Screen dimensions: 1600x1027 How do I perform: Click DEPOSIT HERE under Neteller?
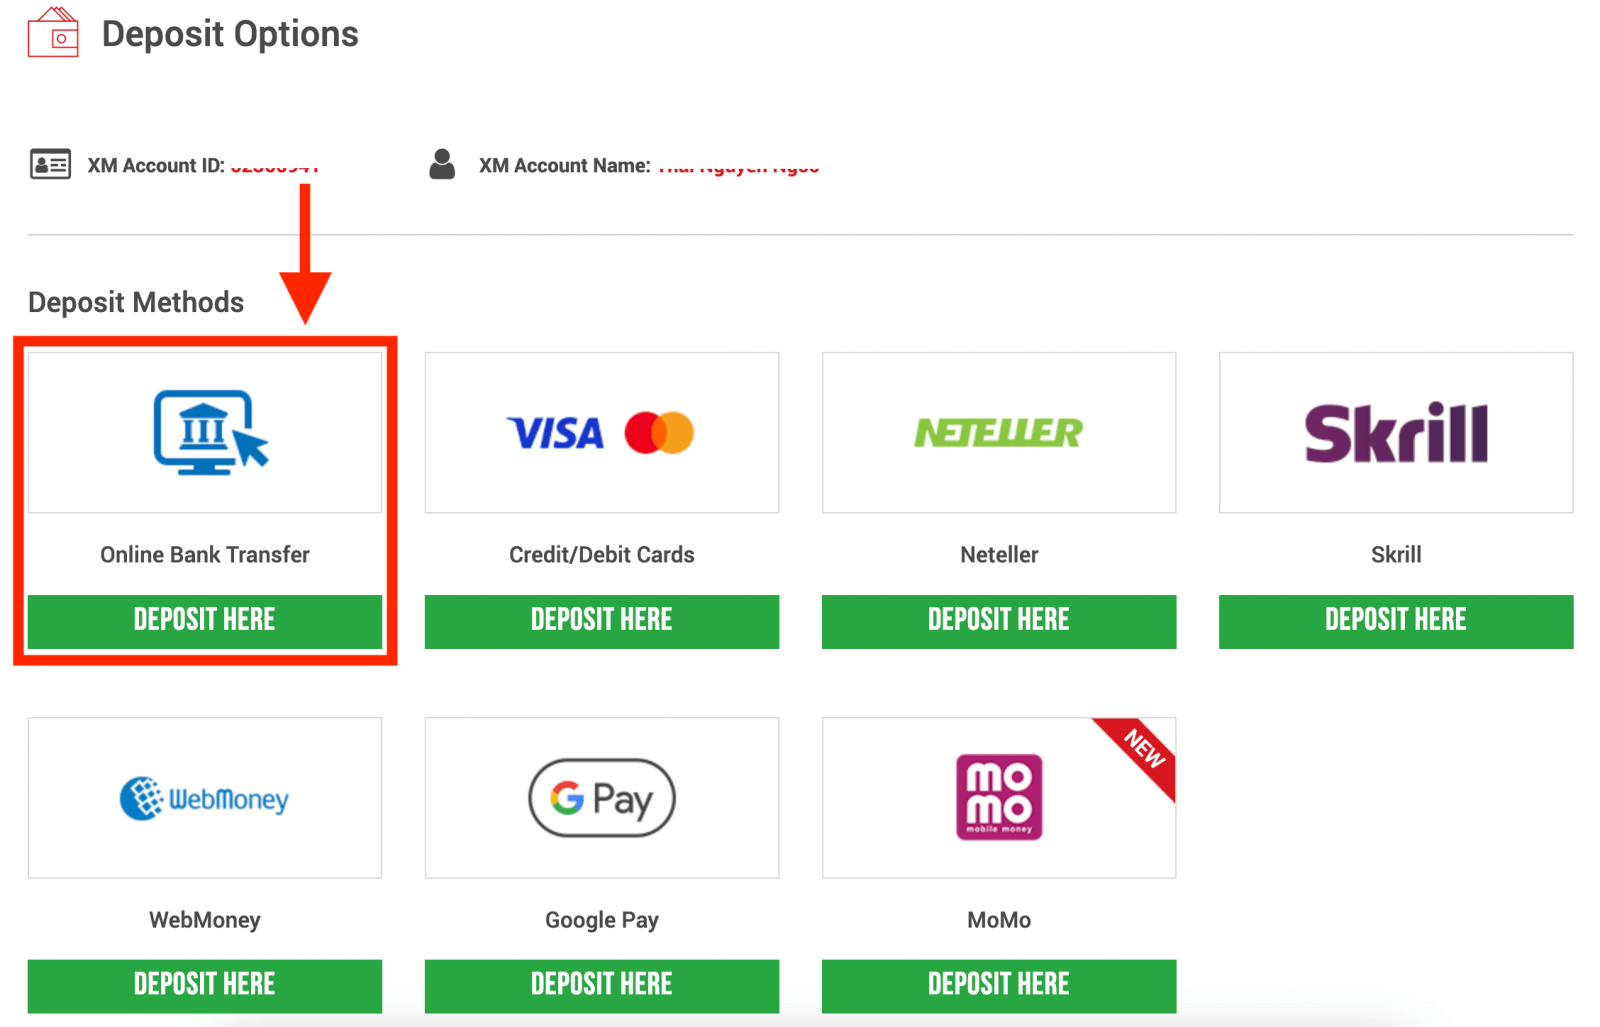998,620
